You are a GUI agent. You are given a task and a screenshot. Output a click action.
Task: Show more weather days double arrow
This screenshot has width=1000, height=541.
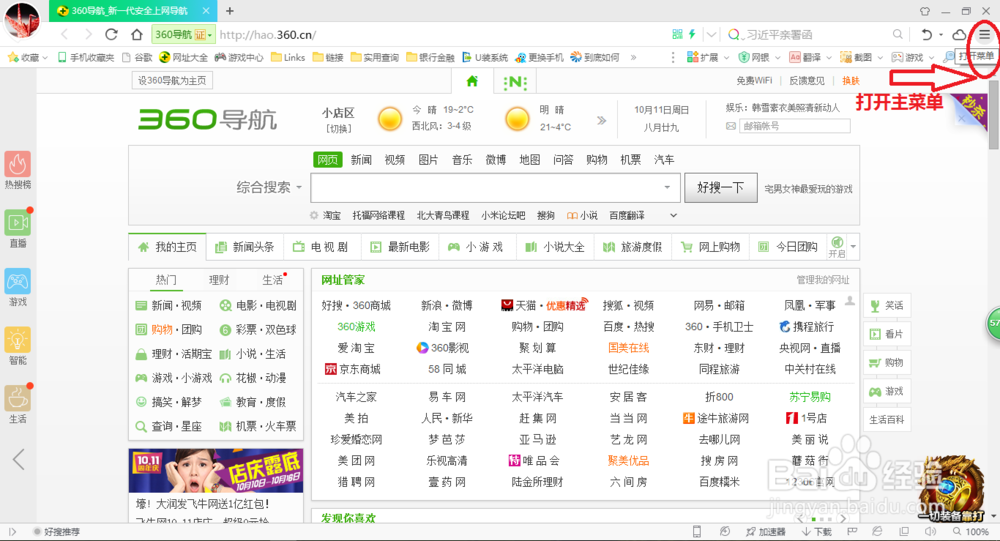tap(601, 121)
